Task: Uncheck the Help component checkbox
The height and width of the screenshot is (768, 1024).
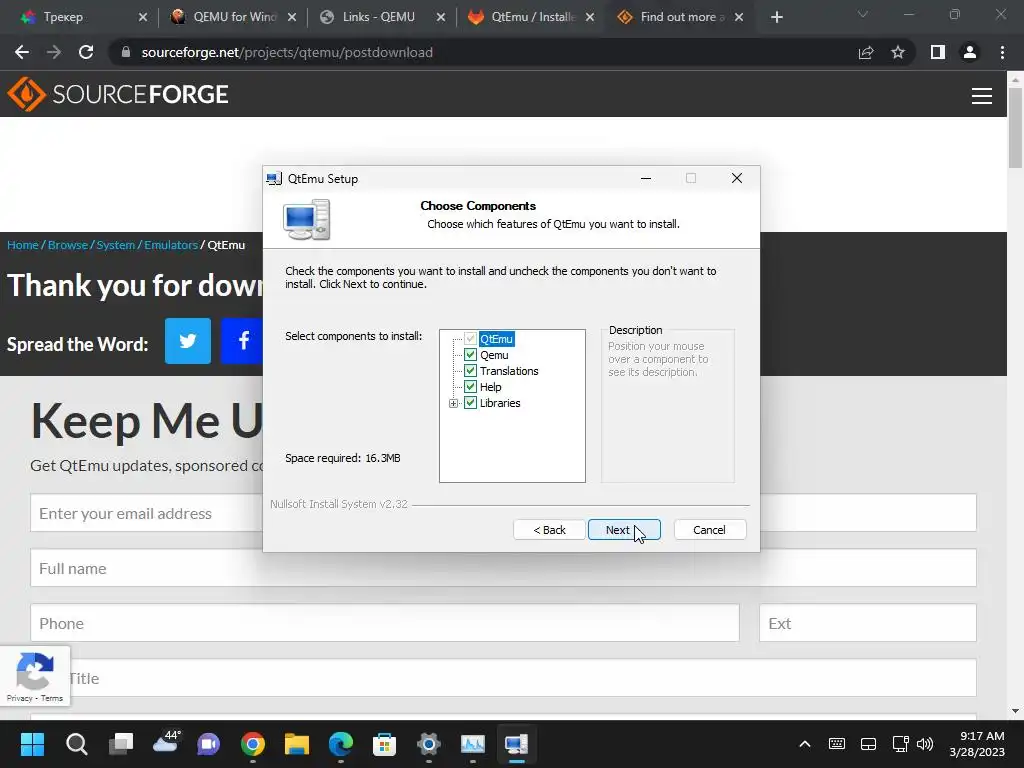Action: coord(470,387)
